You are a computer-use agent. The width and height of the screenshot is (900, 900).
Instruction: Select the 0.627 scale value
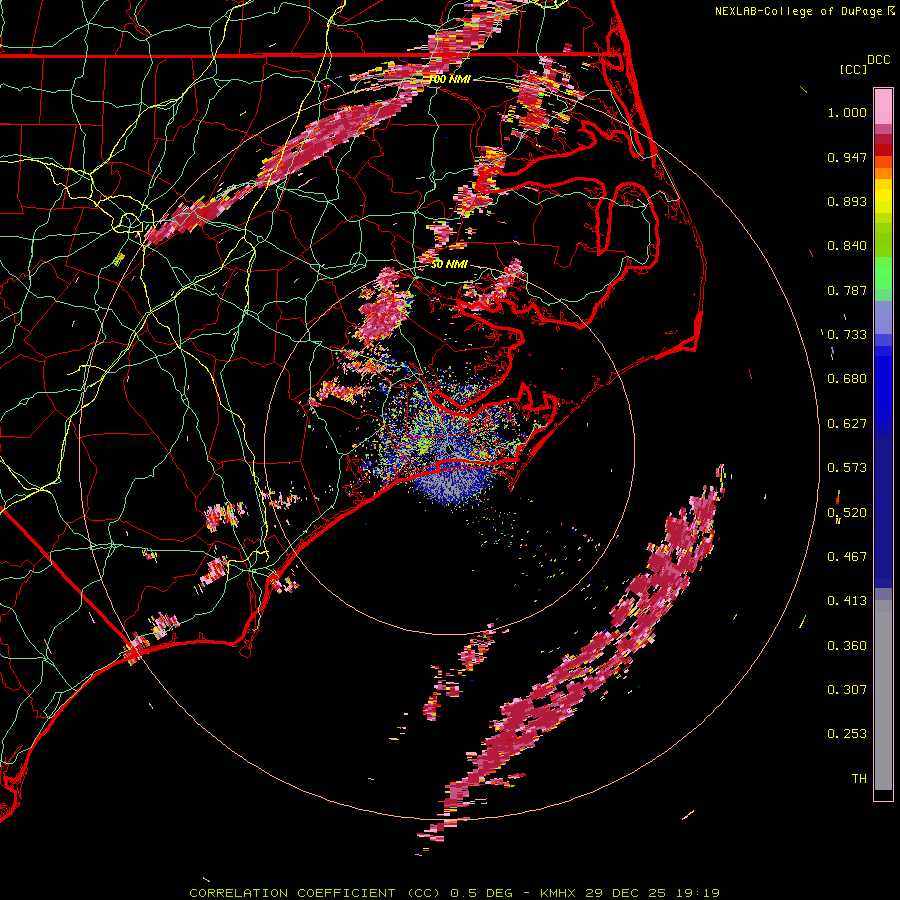point(847,424)
